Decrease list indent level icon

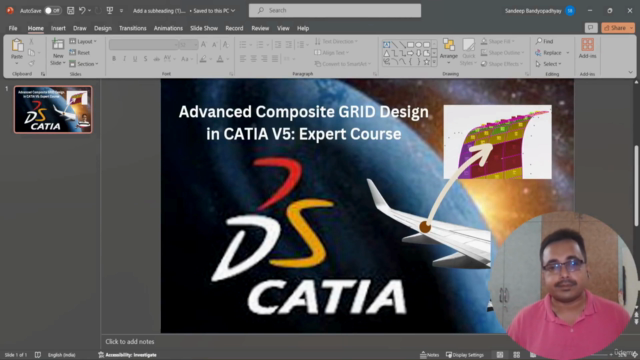click(x=278, y=44)
